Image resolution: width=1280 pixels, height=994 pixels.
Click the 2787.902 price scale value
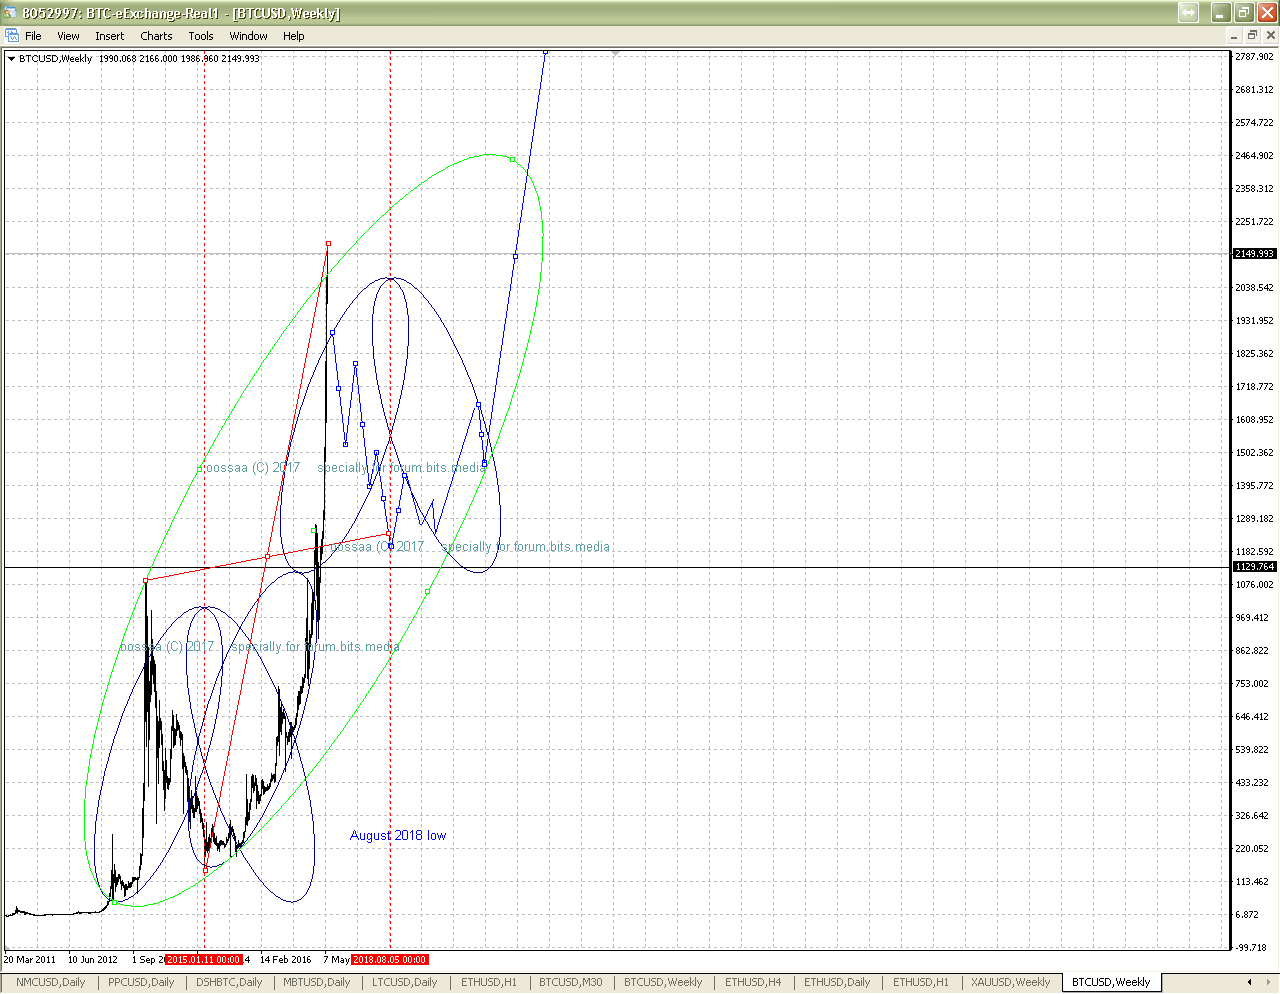[x=1254, y=57]
